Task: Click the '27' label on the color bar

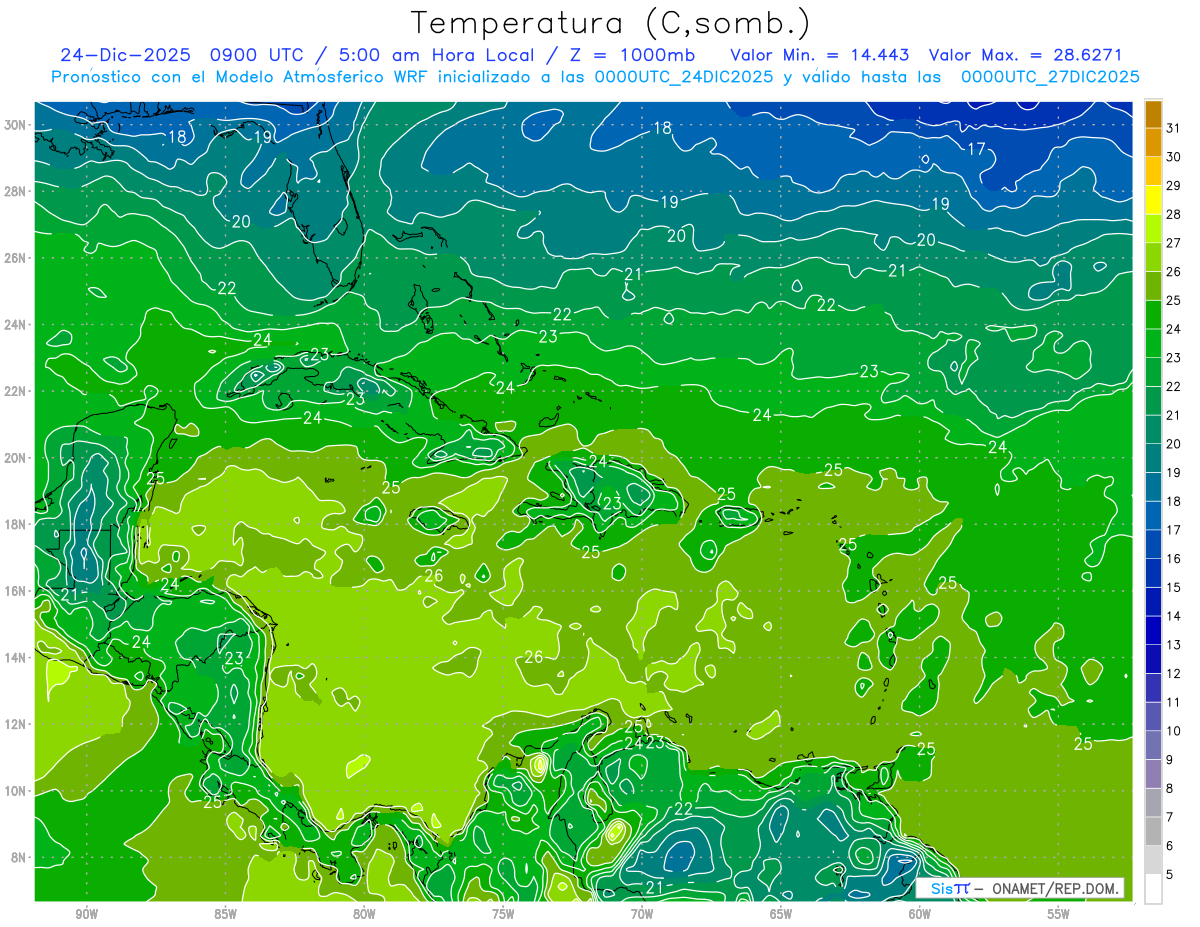Action: pyautogui.click(x=1174, y=243)
